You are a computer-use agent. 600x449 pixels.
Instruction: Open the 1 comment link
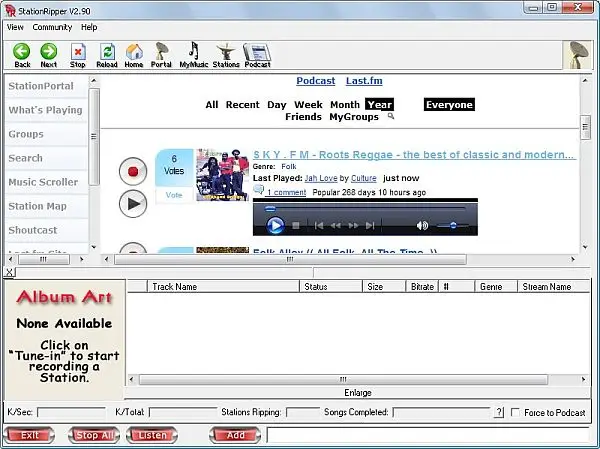286,192
